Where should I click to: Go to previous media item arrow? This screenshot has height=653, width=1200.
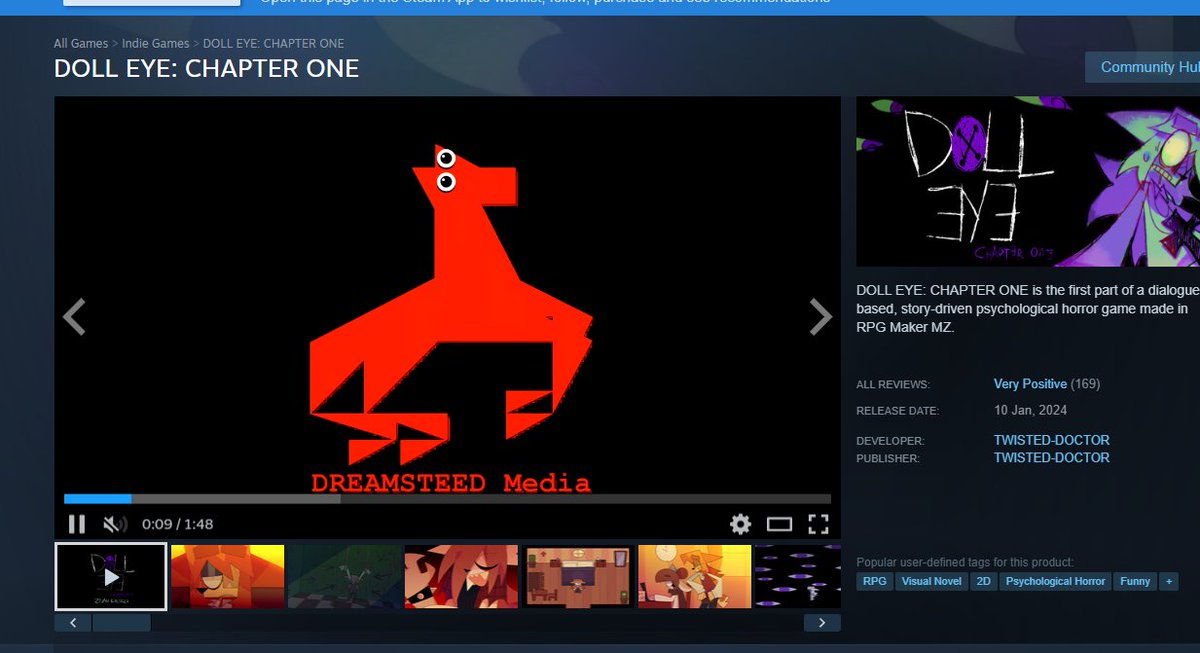(x=74, y=317)
